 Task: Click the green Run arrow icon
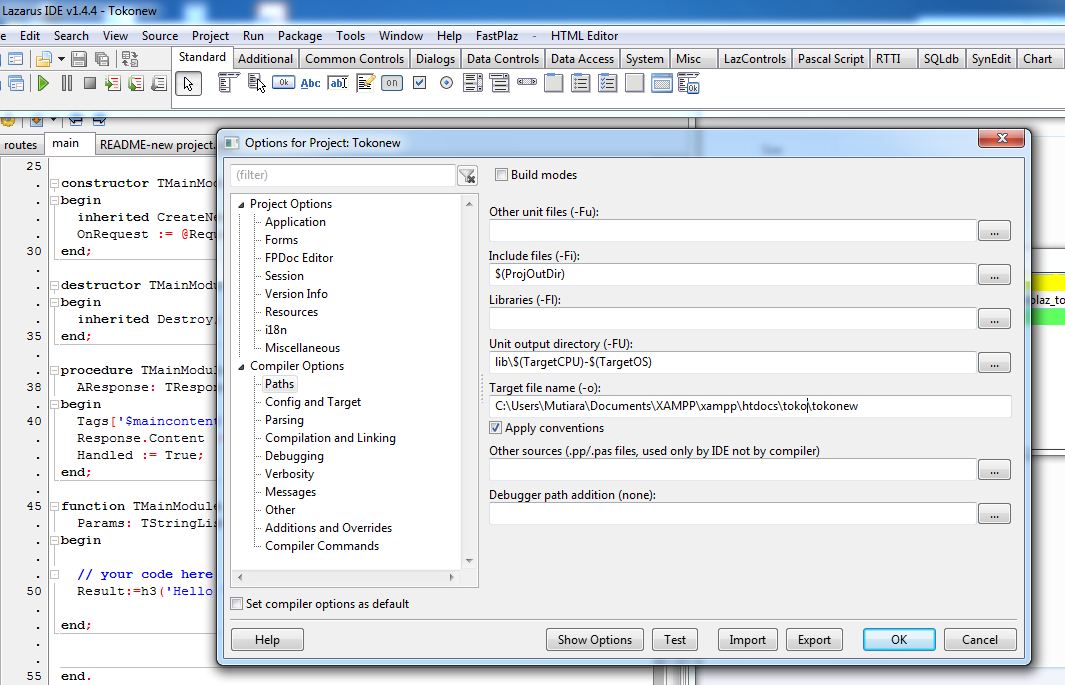pyautogui.click(x=43, y=84)
